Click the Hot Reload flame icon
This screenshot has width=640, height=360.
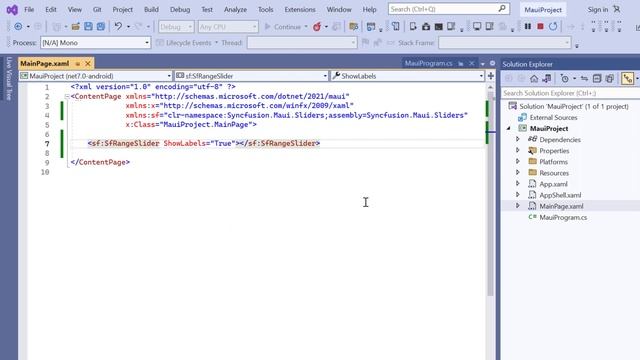tap(317, 27)
